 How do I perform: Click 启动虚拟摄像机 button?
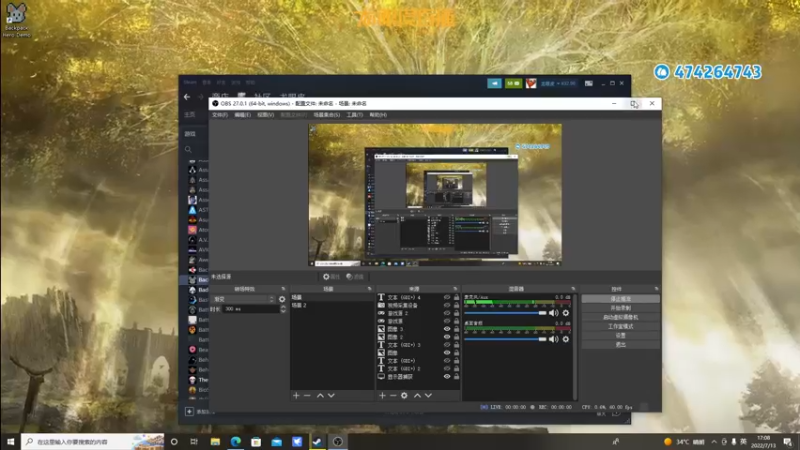620,317
